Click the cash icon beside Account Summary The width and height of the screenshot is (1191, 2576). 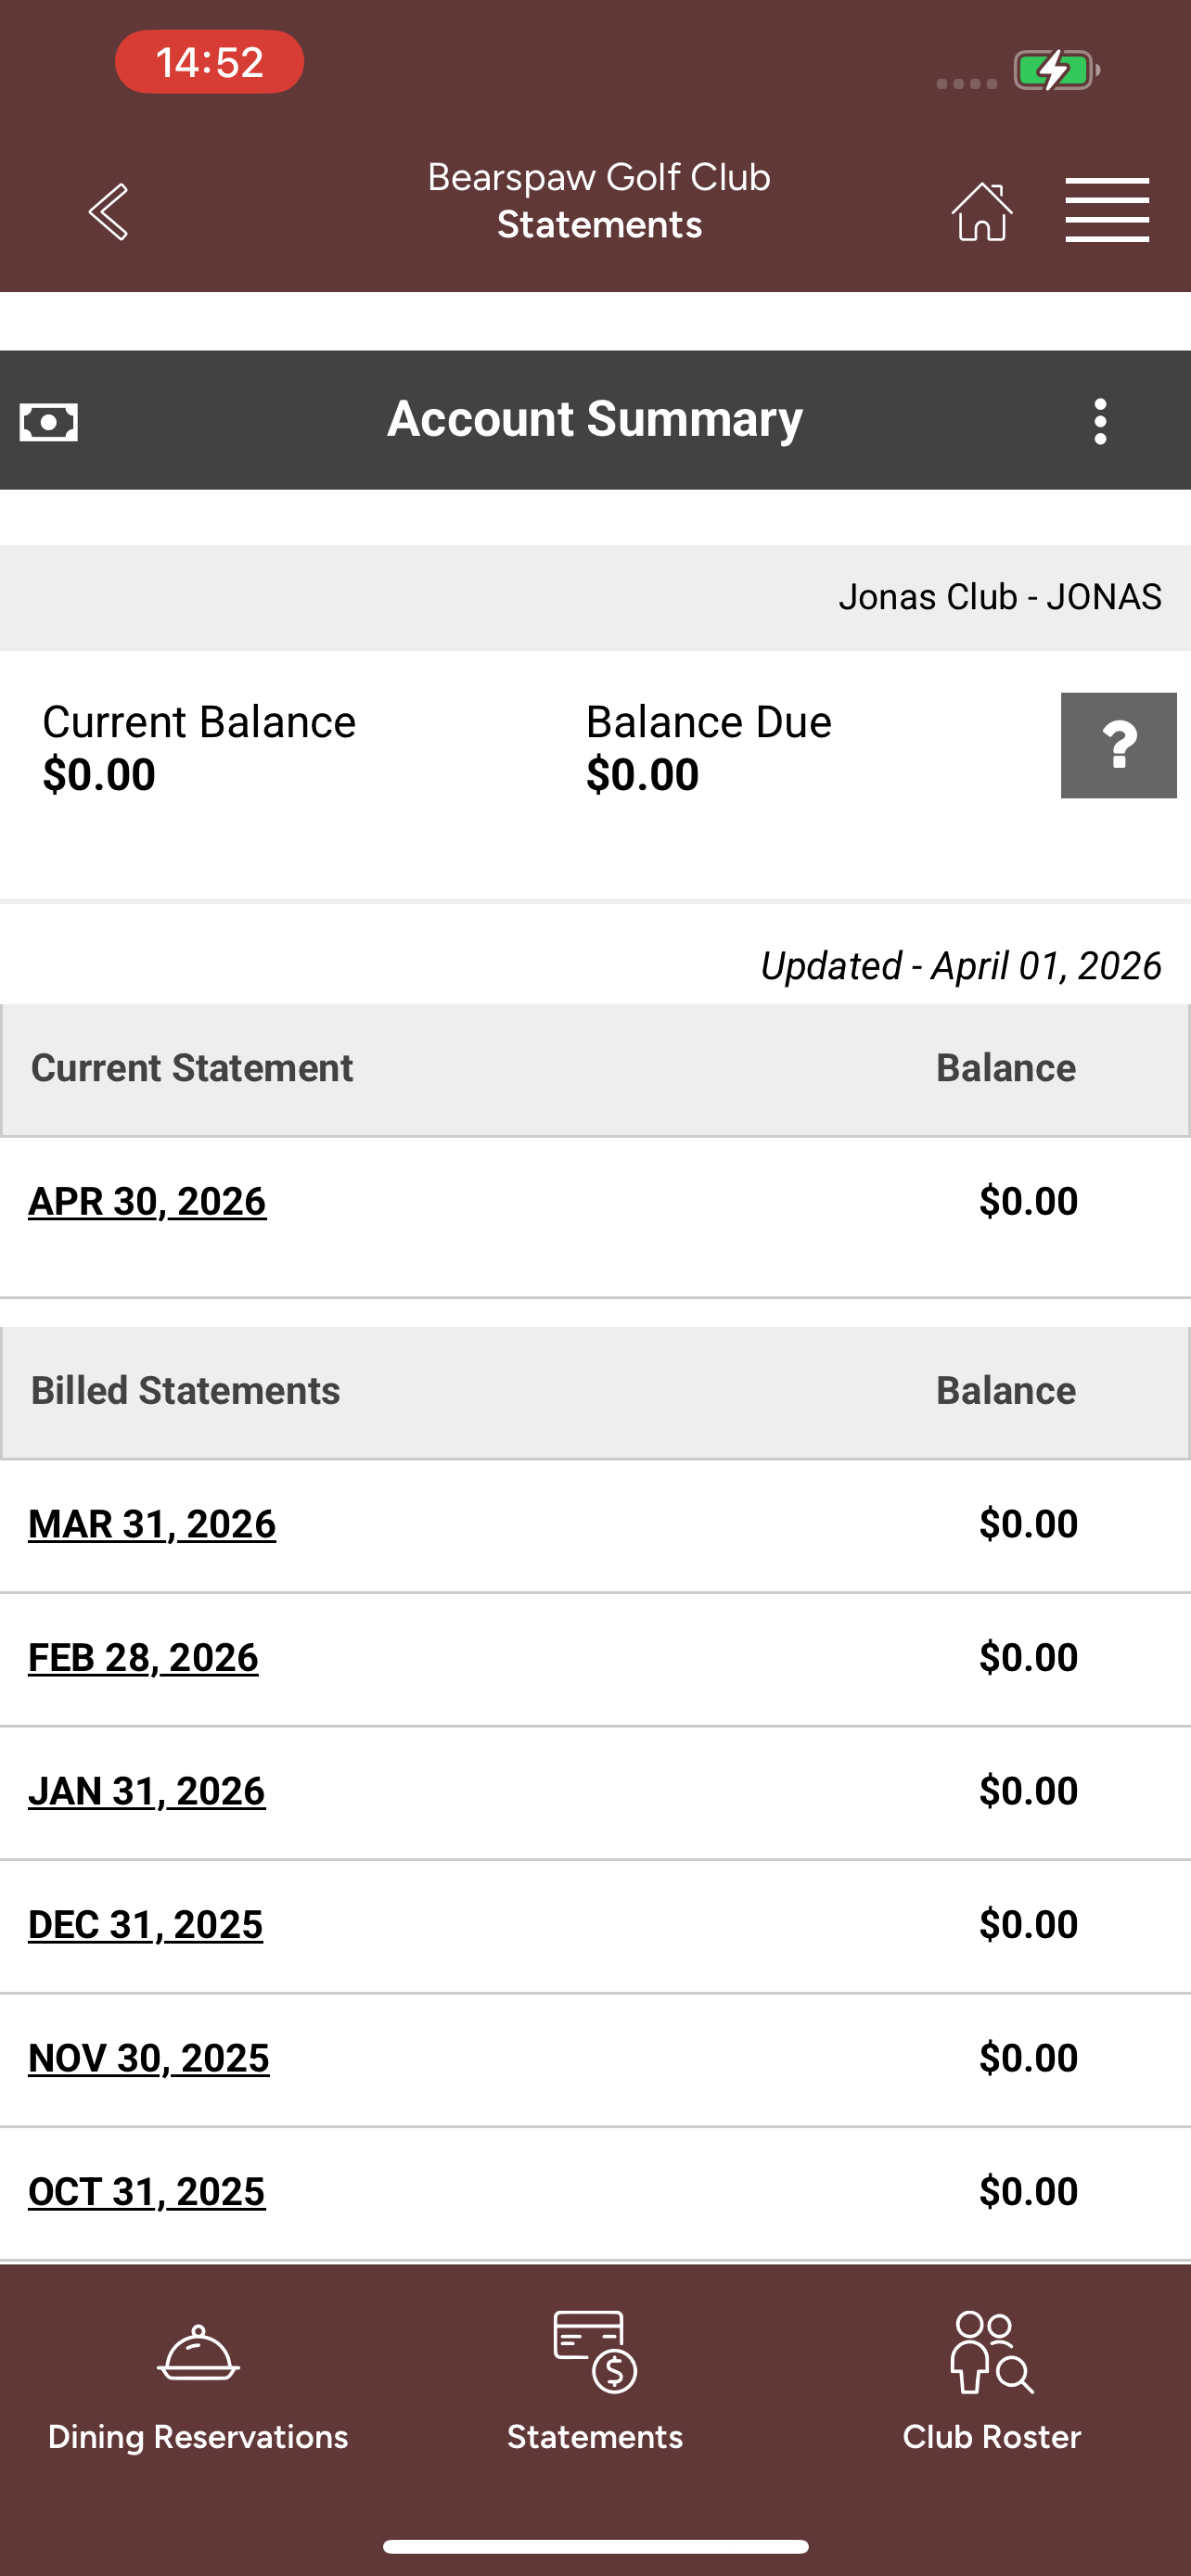click(x=49, y=422)
